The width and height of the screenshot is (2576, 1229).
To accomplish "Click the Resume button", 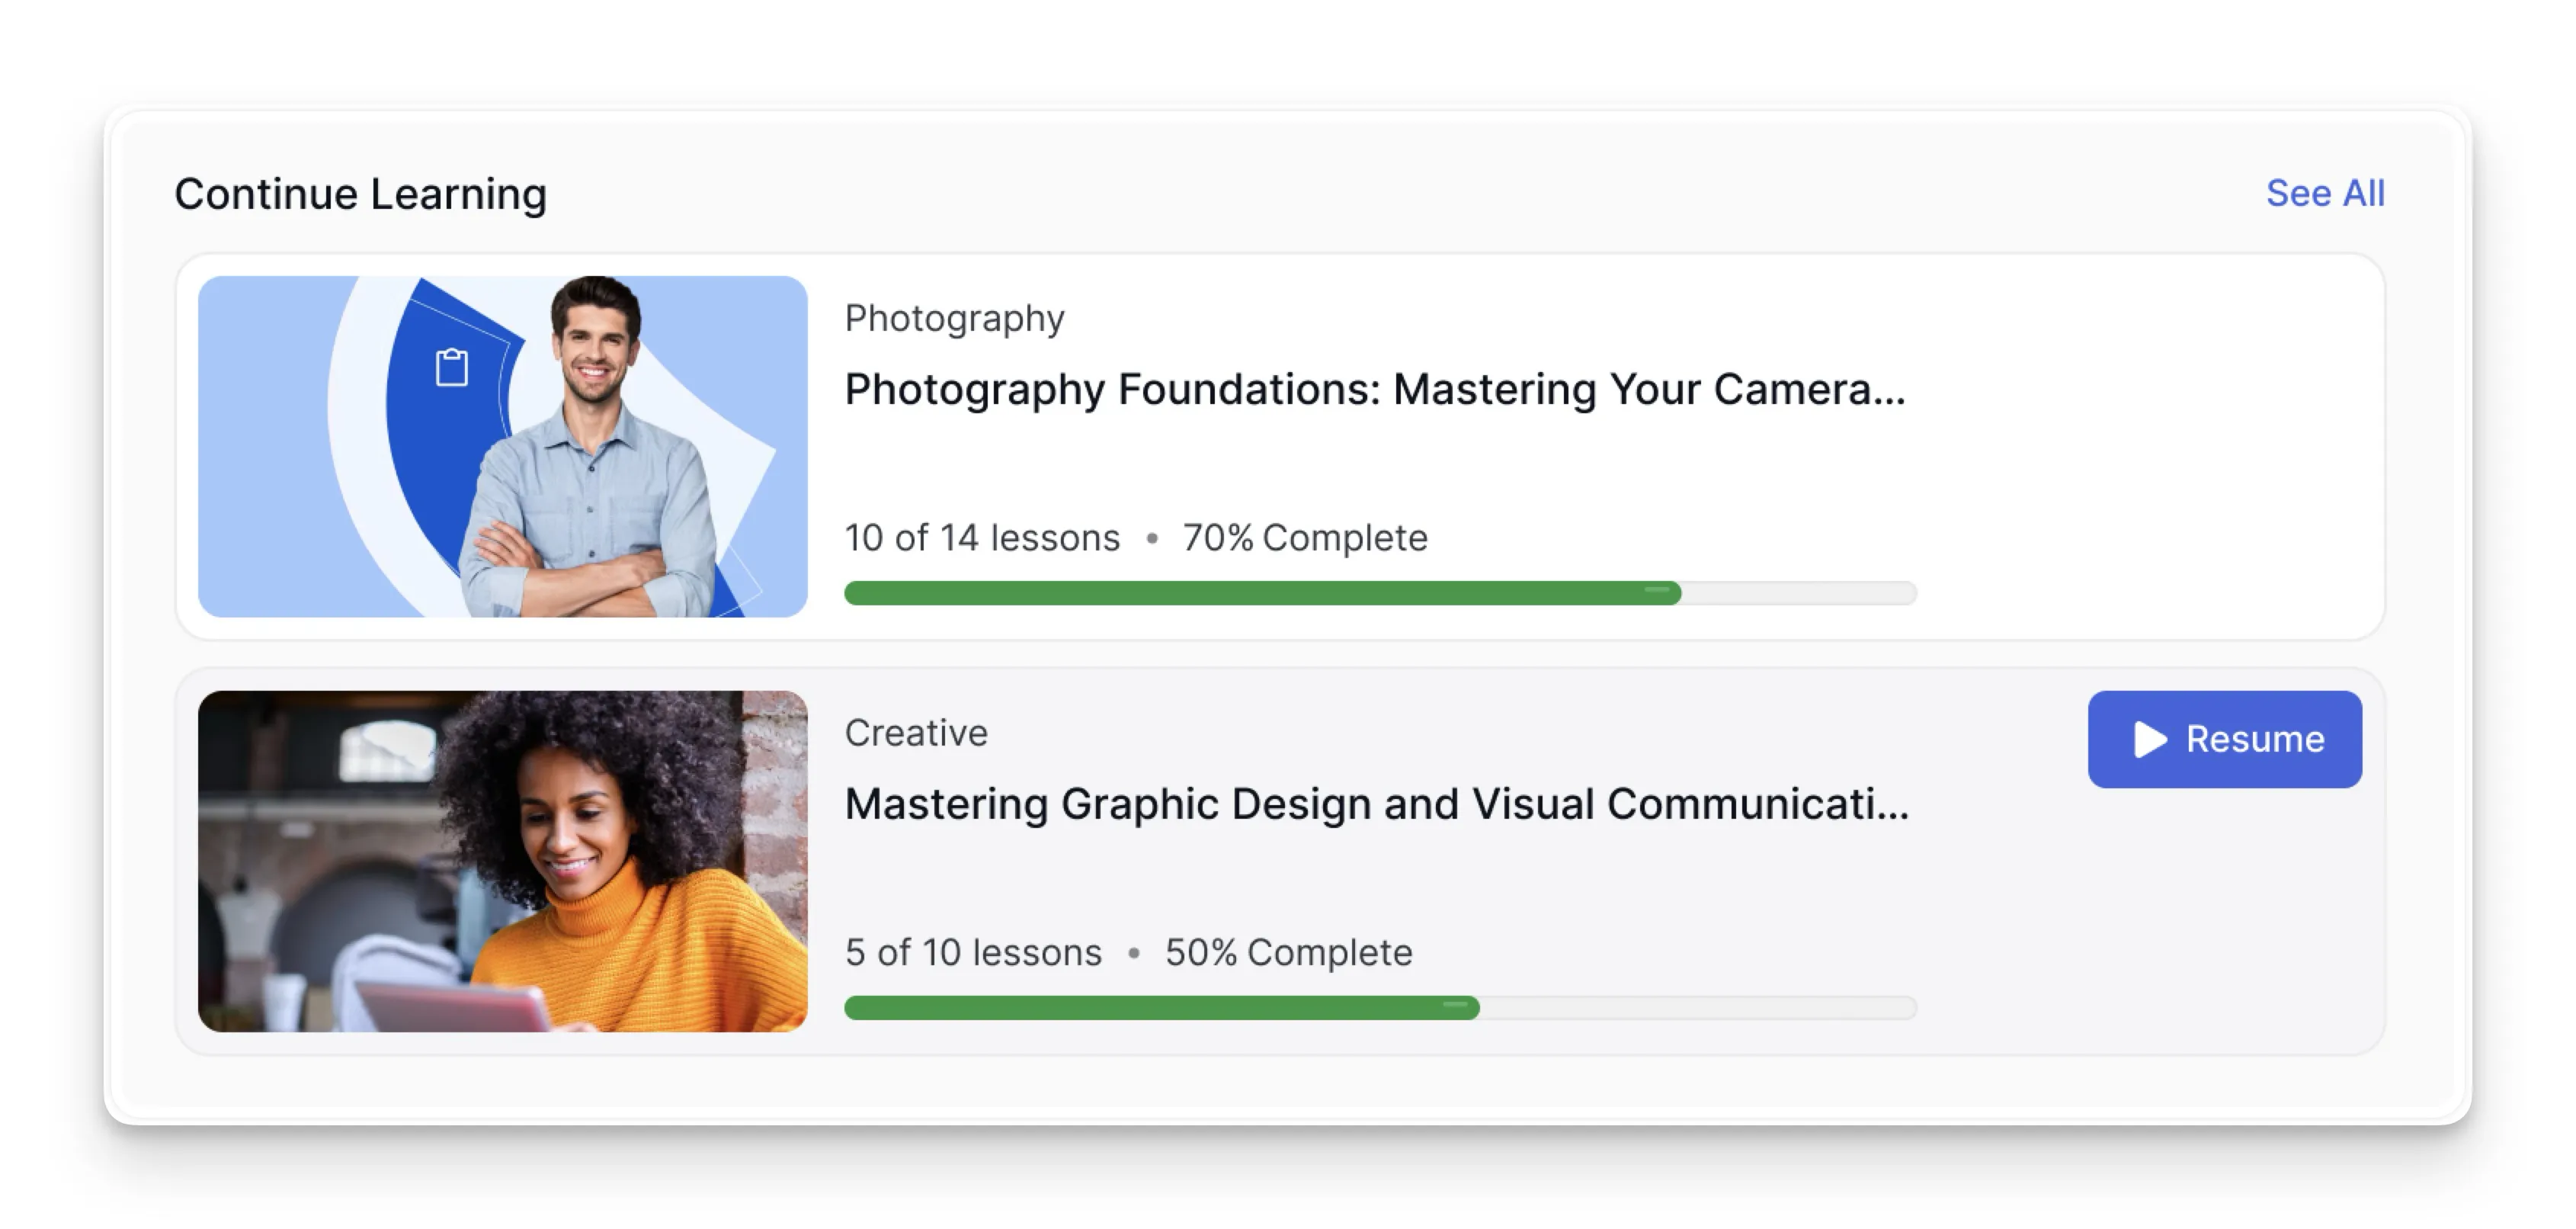I will [2224, 739].
